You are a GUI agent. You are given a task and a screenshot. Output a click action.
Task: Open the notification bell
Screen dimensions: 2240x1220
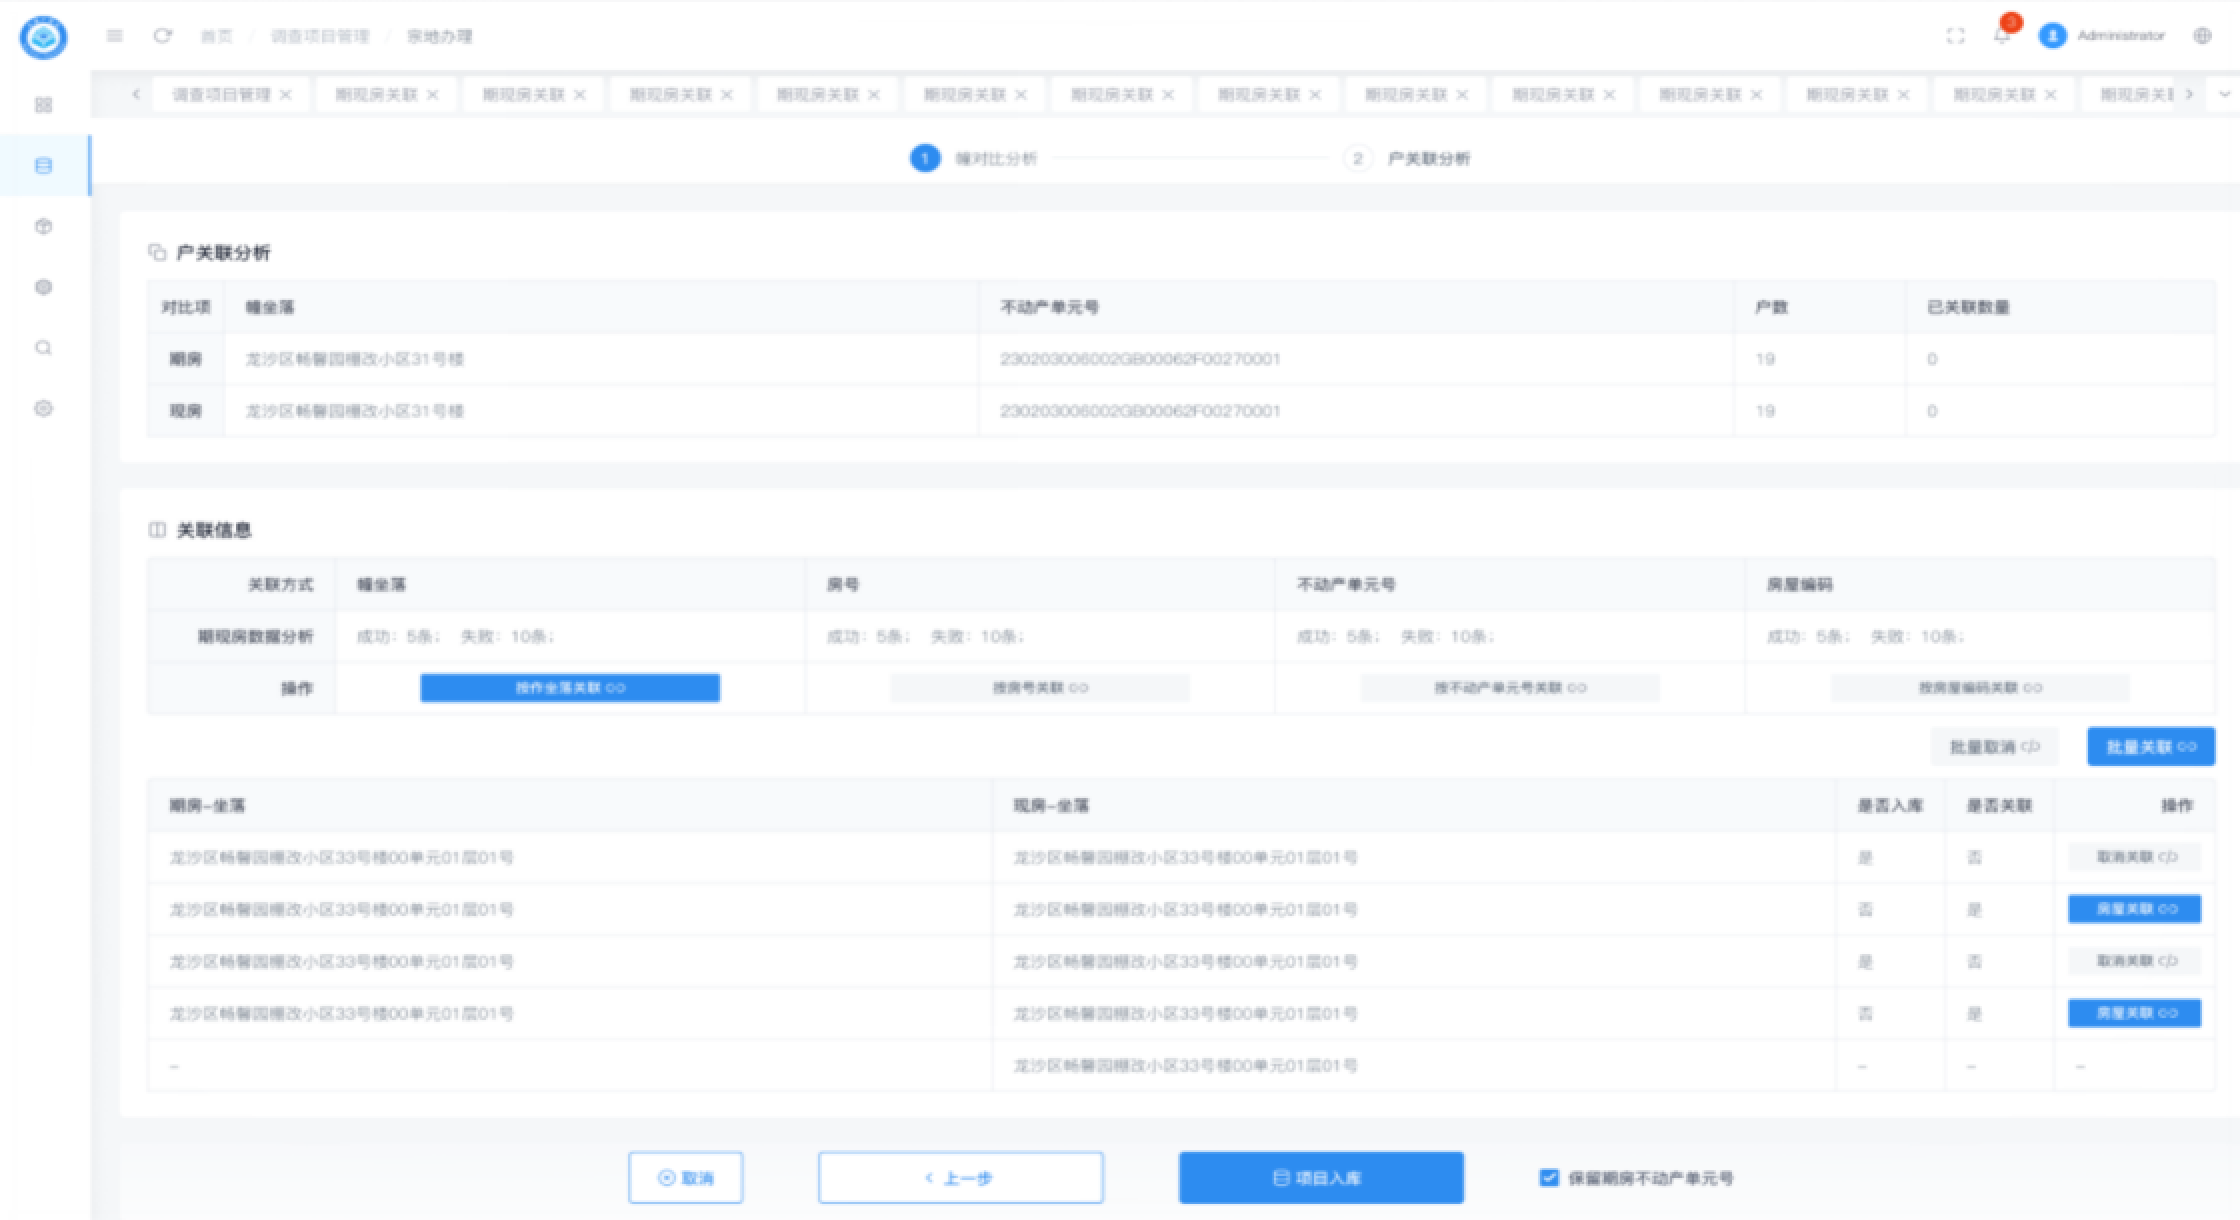click(2001, 36)
